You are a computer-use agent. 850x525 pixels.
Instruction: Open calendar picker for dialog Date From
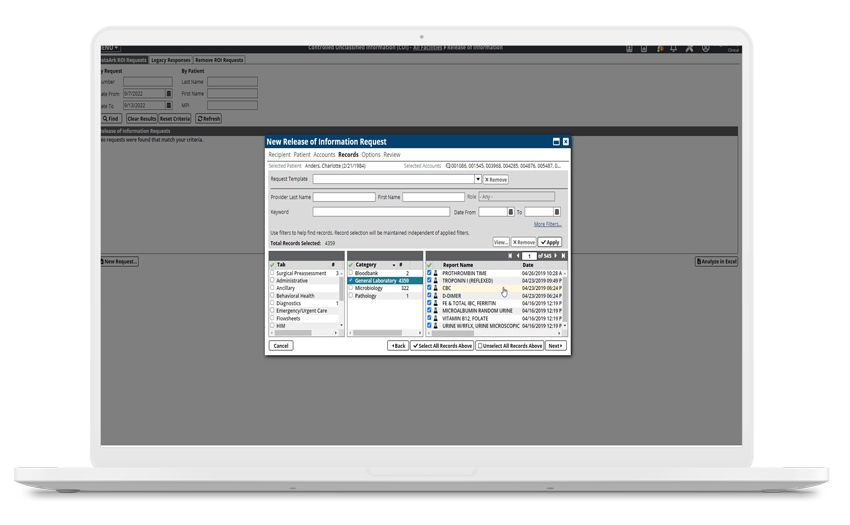(511, 212)
